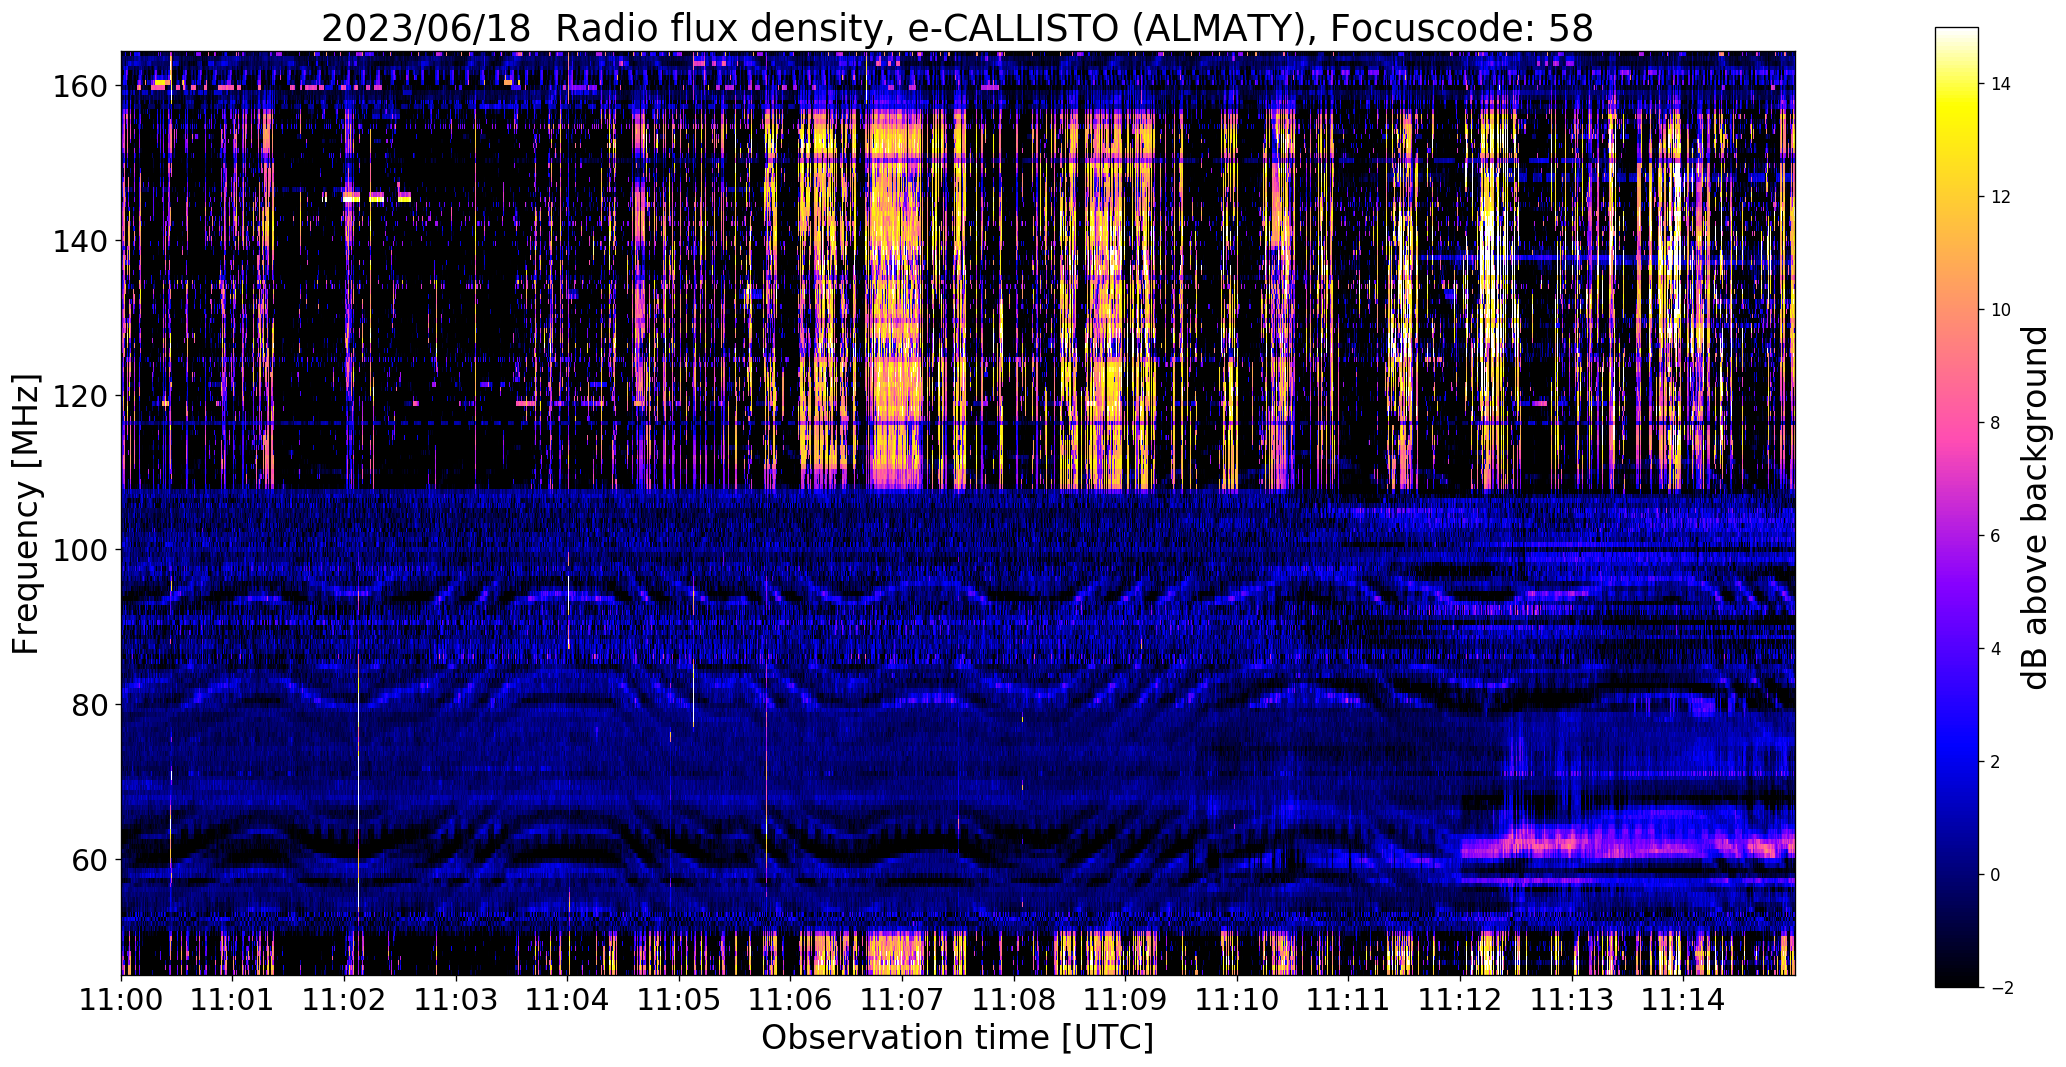This screenshot has width=2066, height=1067.
Task: Click the three yellow dashes near 145 MHz at 11:02
Action: point(376,197)
